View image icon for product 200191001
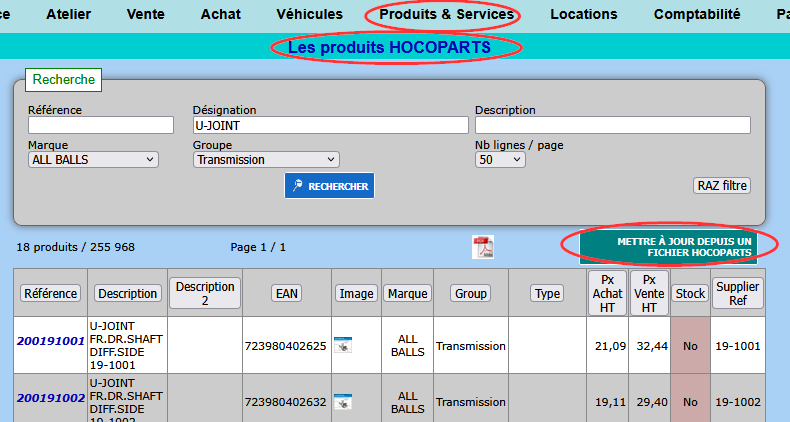The height and width of the screenshot is (422, 790). click(x=343, y=345)
